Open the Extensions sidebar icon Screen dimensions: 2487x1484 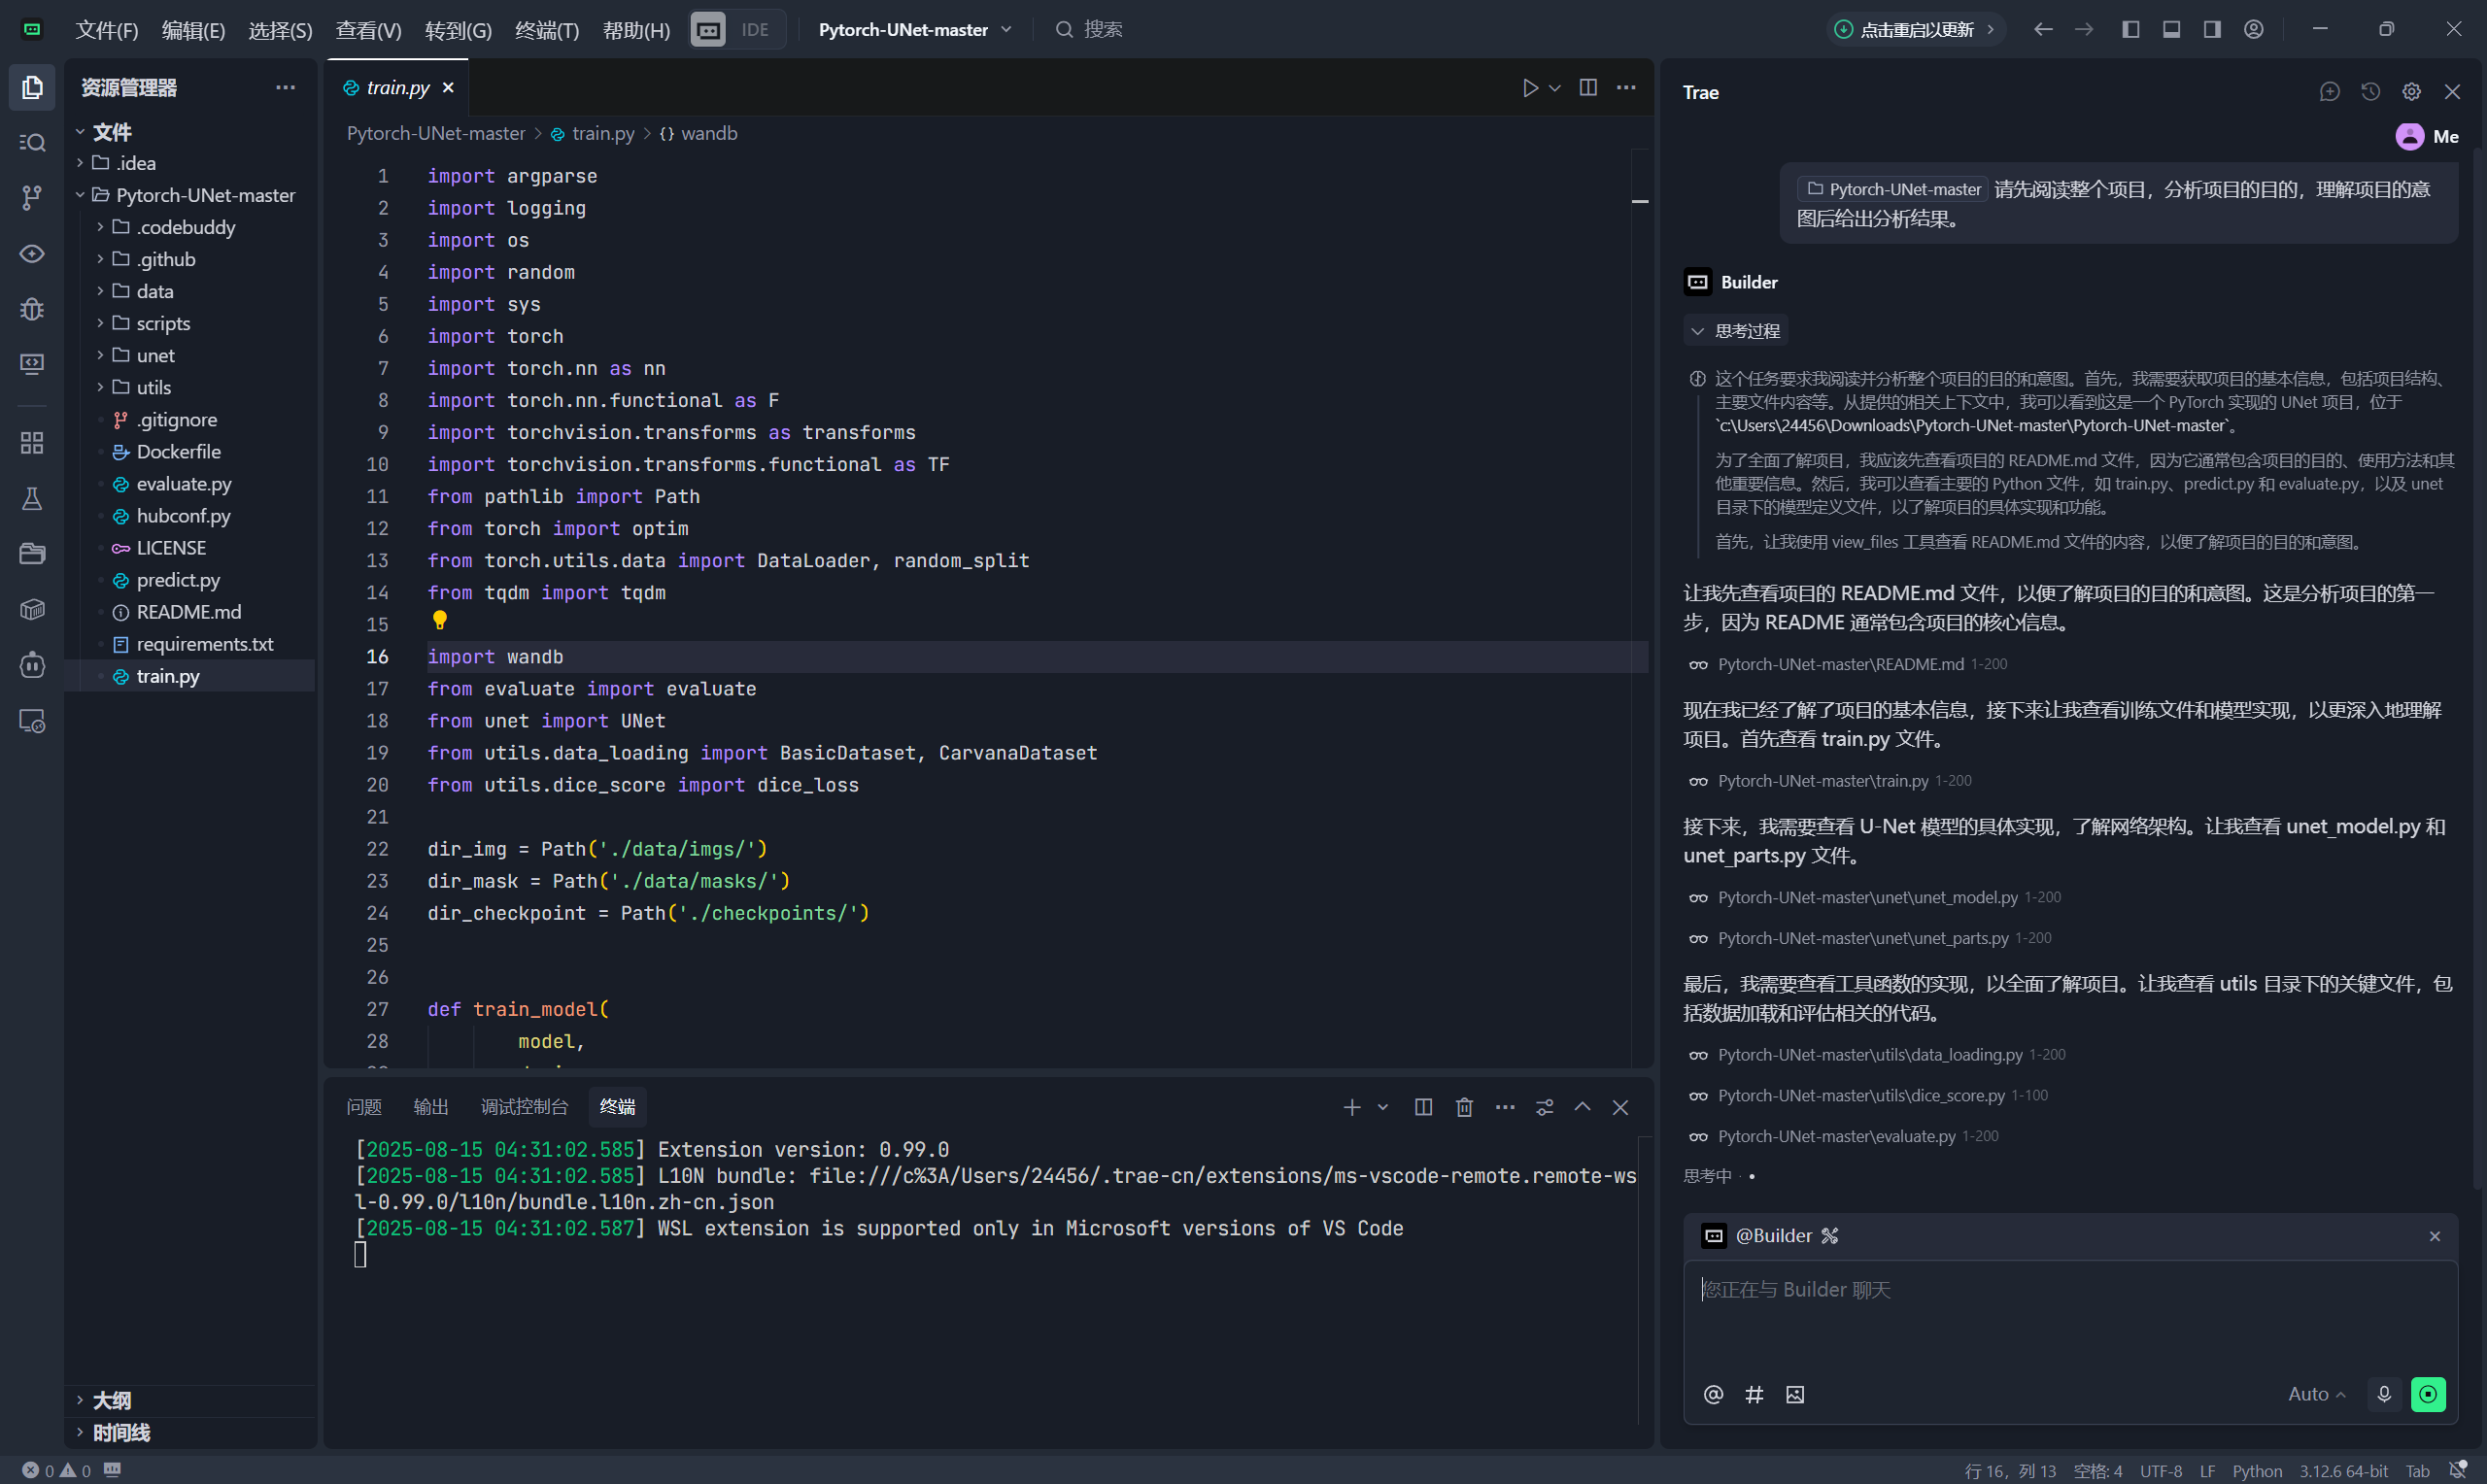click(x=32, y=443)
